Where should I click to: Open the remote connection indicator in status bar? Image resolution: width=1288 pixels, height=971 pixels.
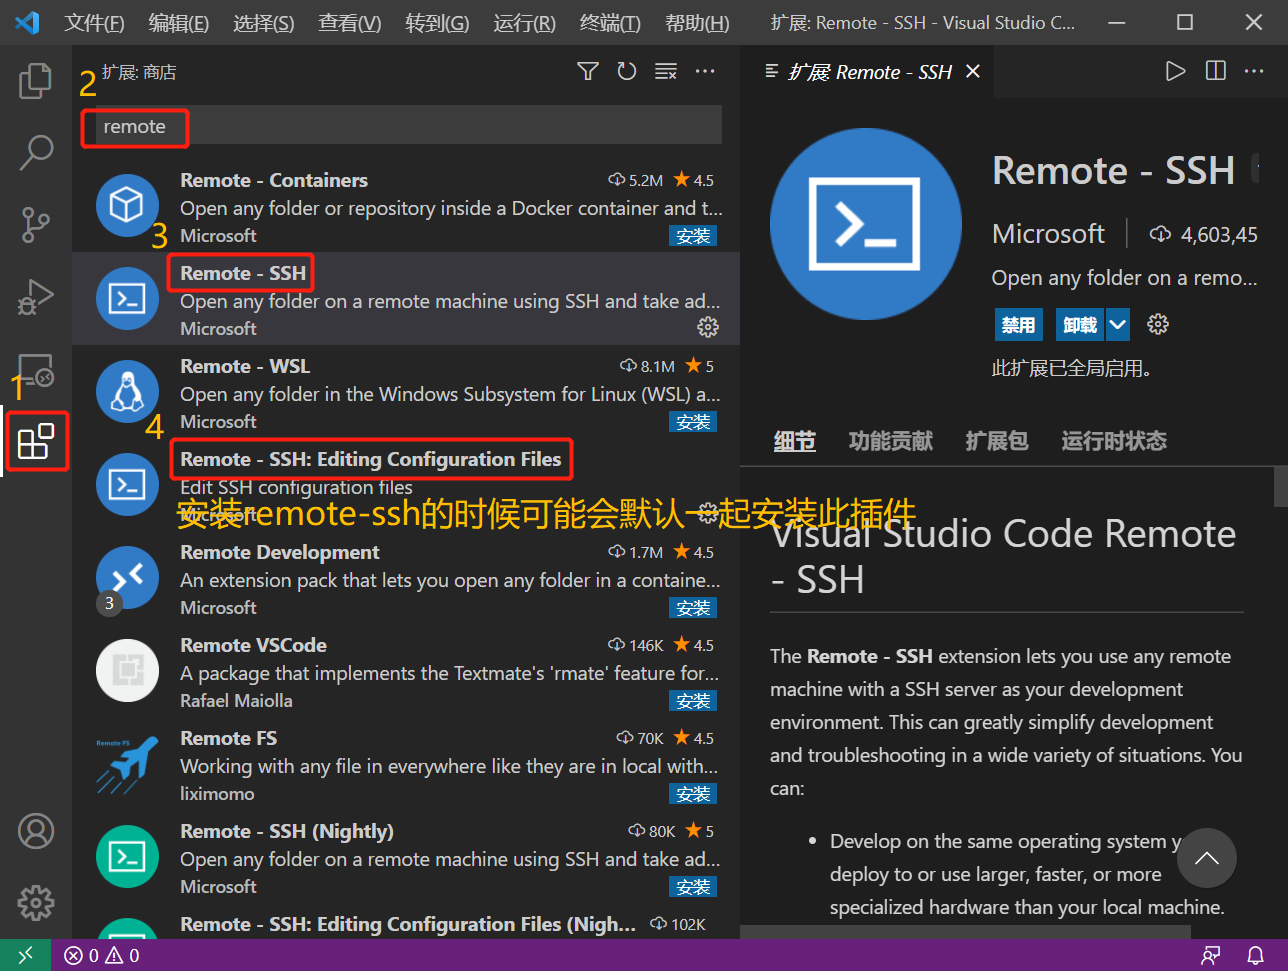(26, 955)
